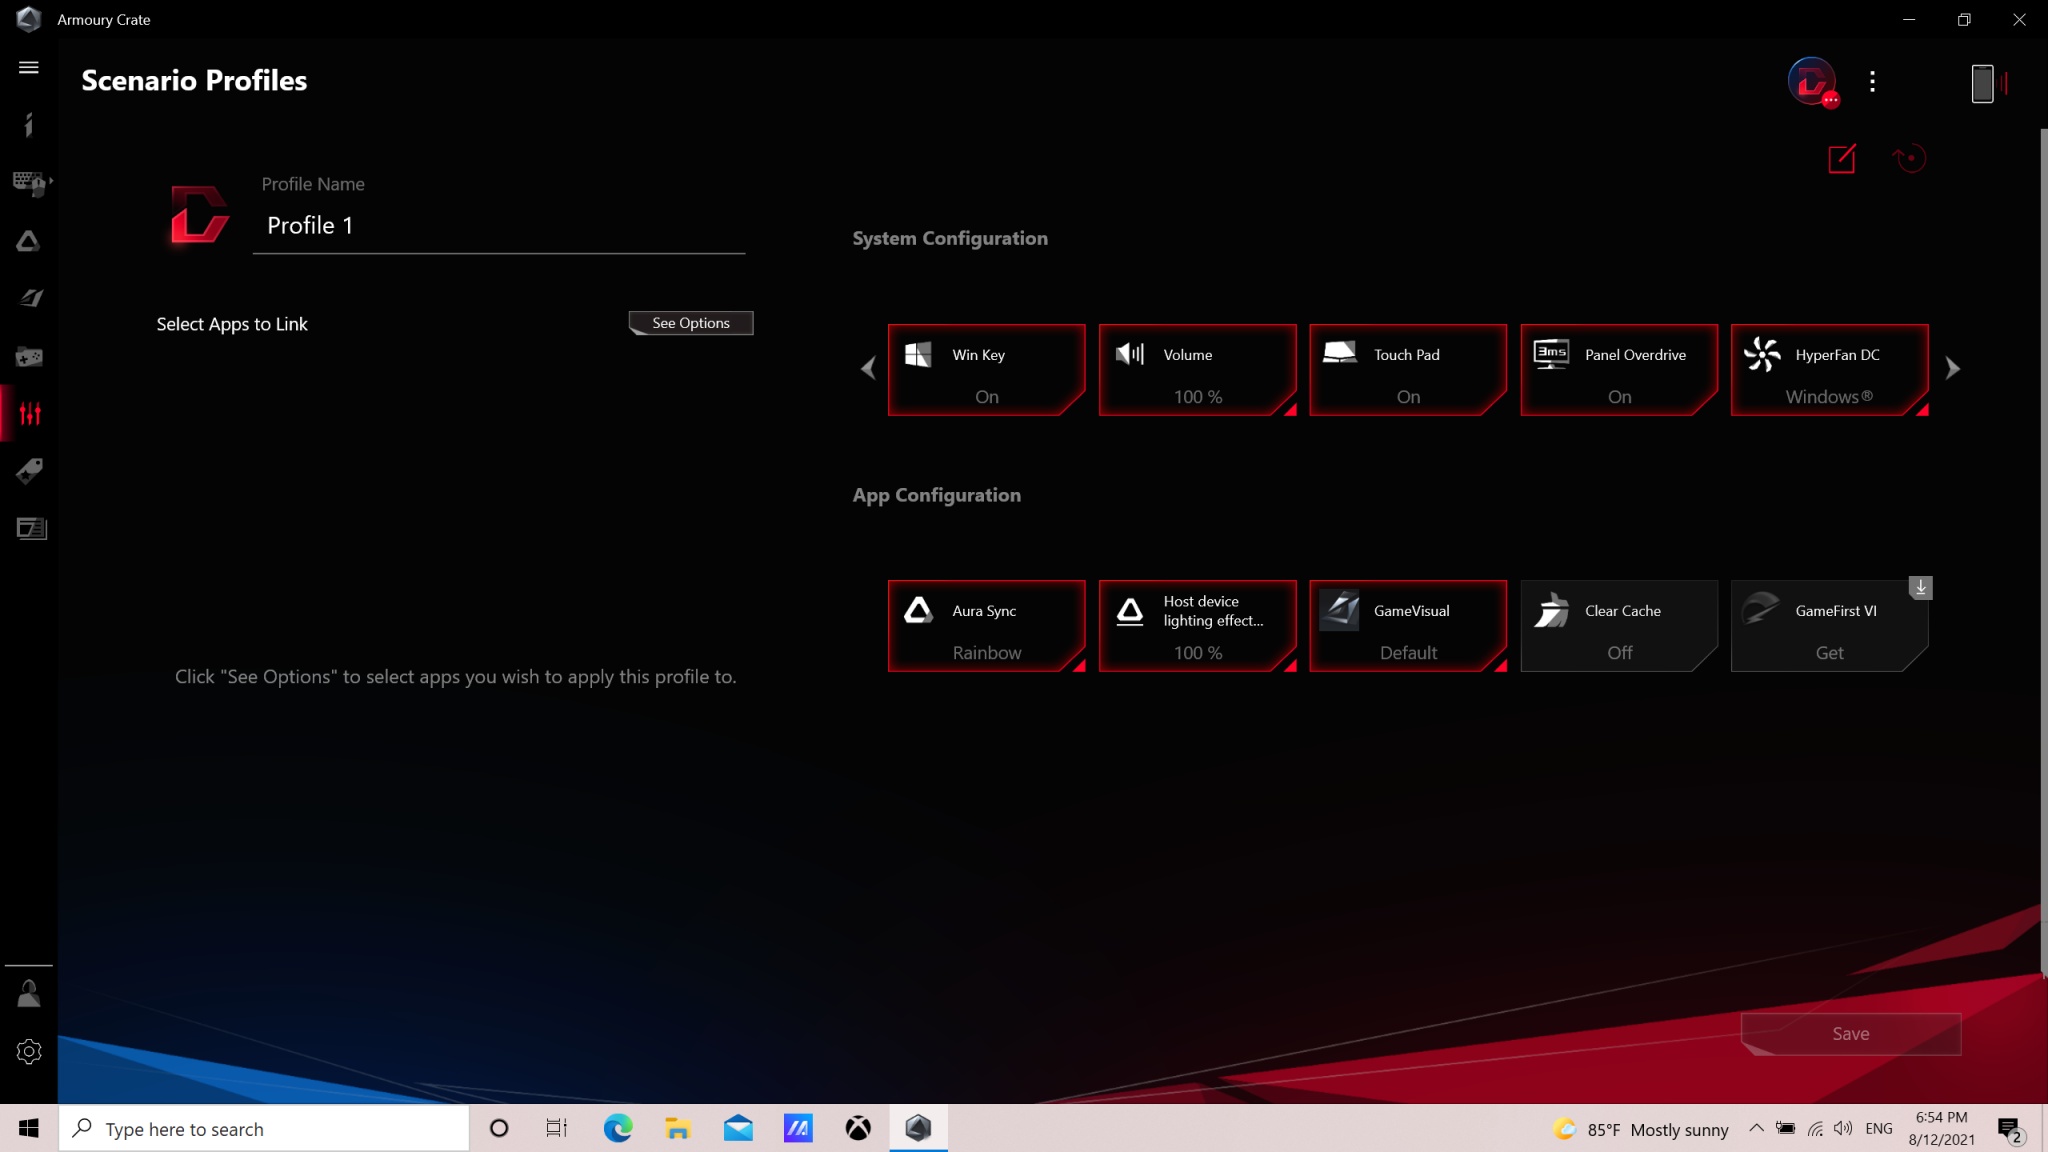Open Settings gear in sidebar

click(29, 1051)
